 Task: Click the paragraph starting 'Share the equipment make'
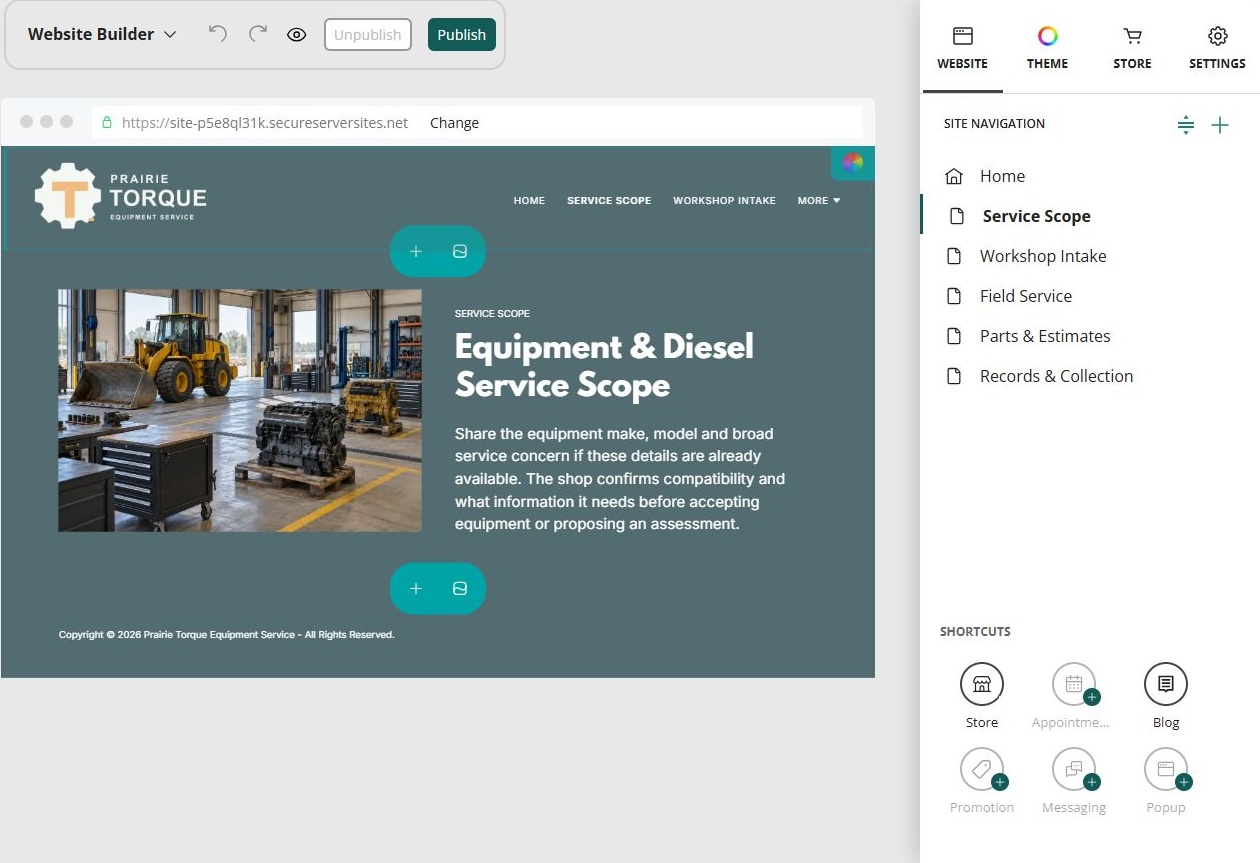[620, 479]
